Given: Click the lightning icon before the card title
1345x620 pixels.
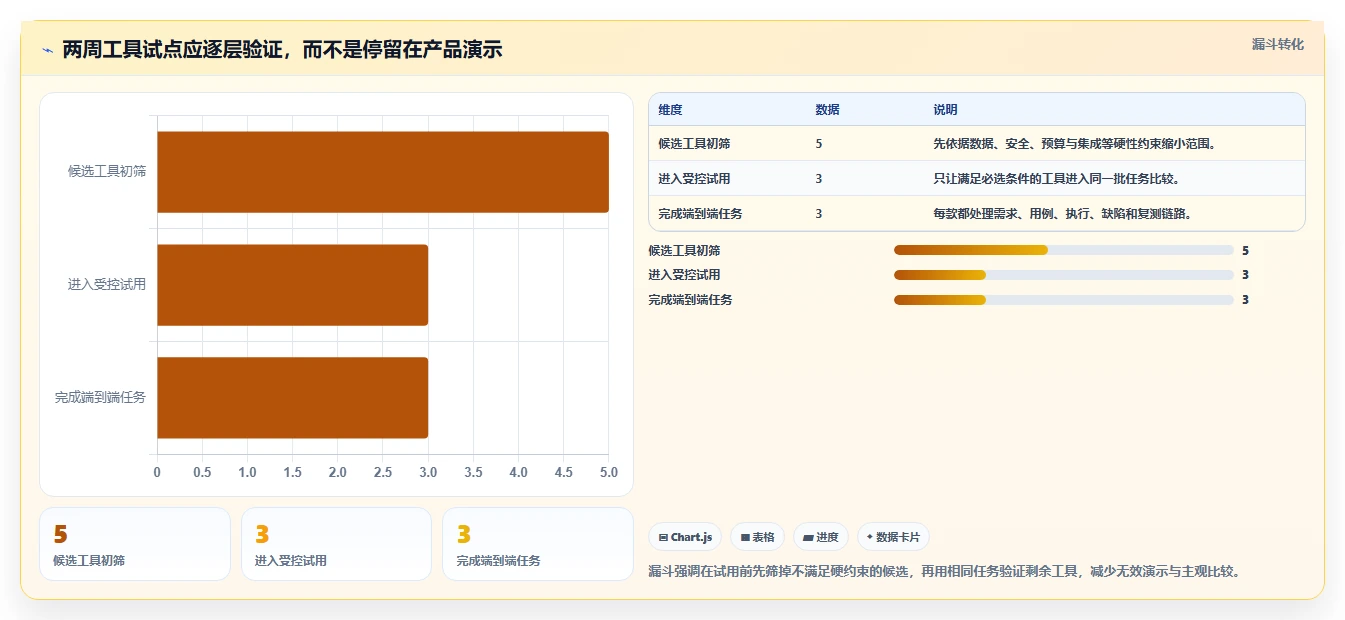Looking at the screenshot, I should coord(48,50).
